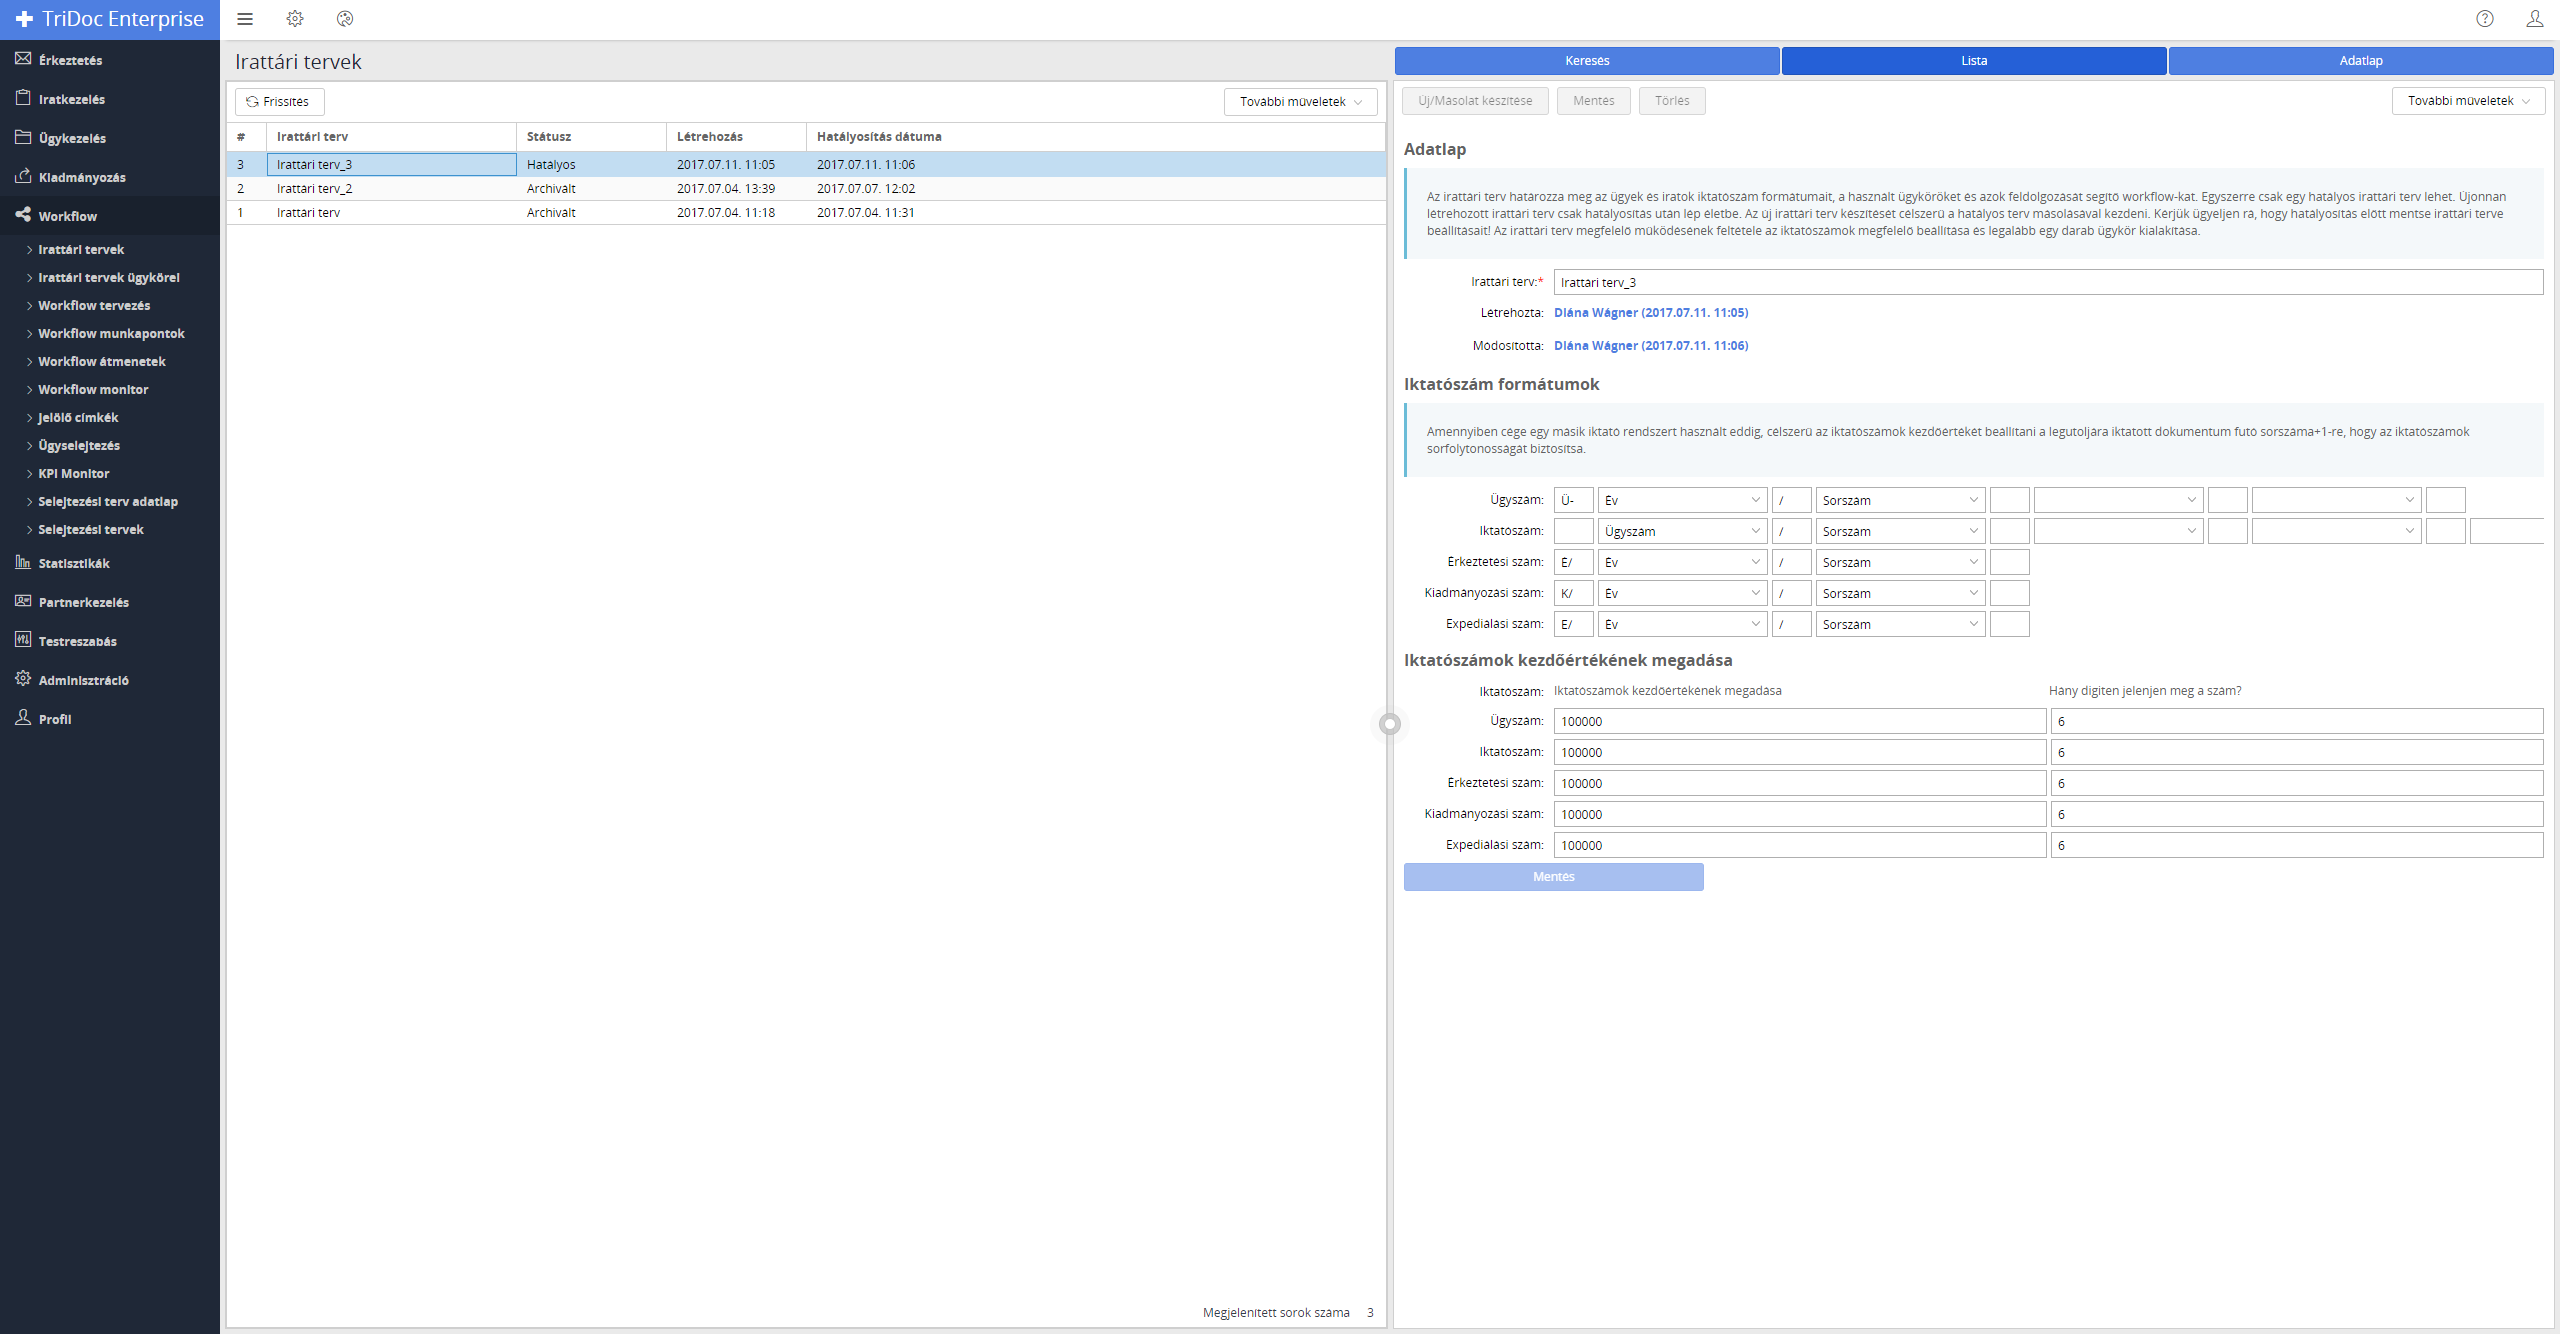The height and width of the screenshot is (1334, 2560).
Task: Expand right panel További műveletek dropdown
Action: tap(2468, 101)
